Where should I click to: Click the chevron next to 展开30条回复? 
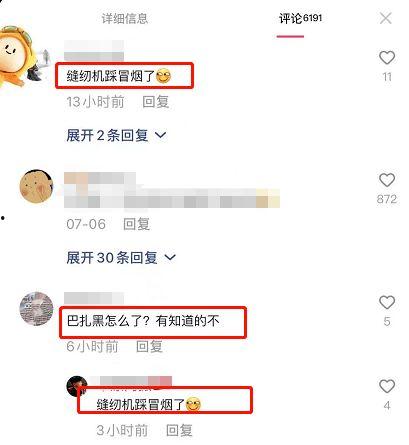point(170,257)
